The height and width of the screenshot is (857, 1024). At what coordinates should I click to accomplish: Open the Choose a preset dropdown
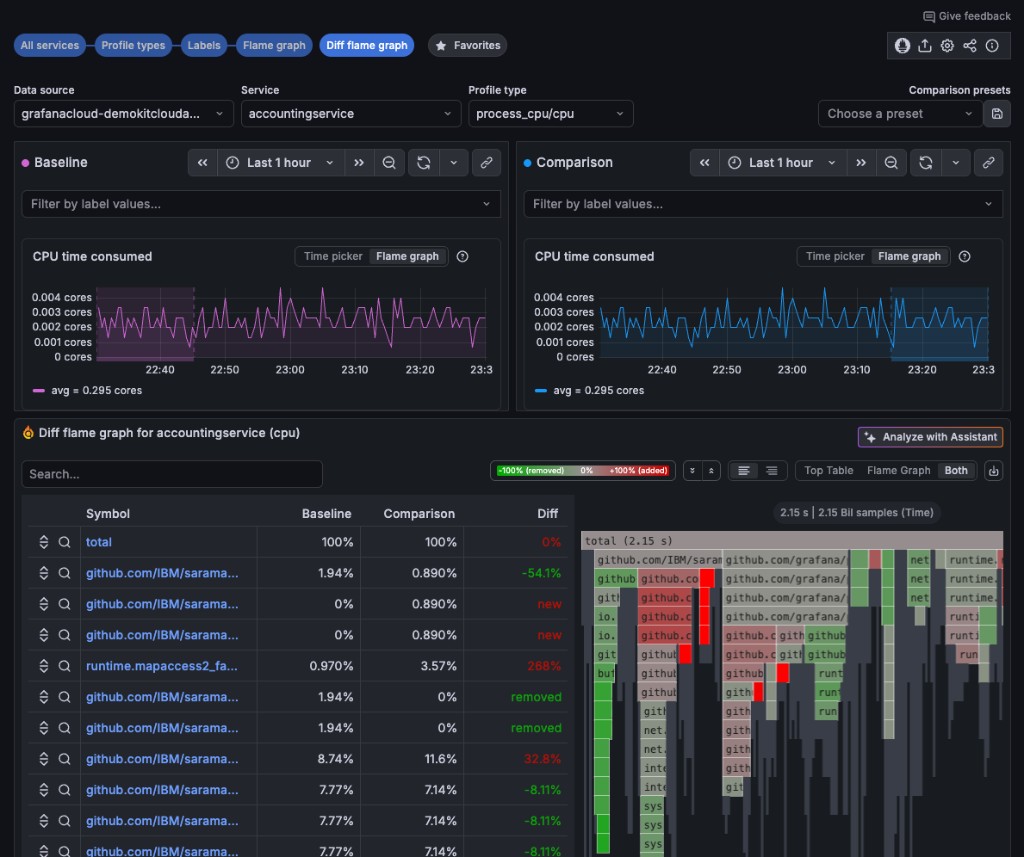pyautogui.click(x=899, y=114)
